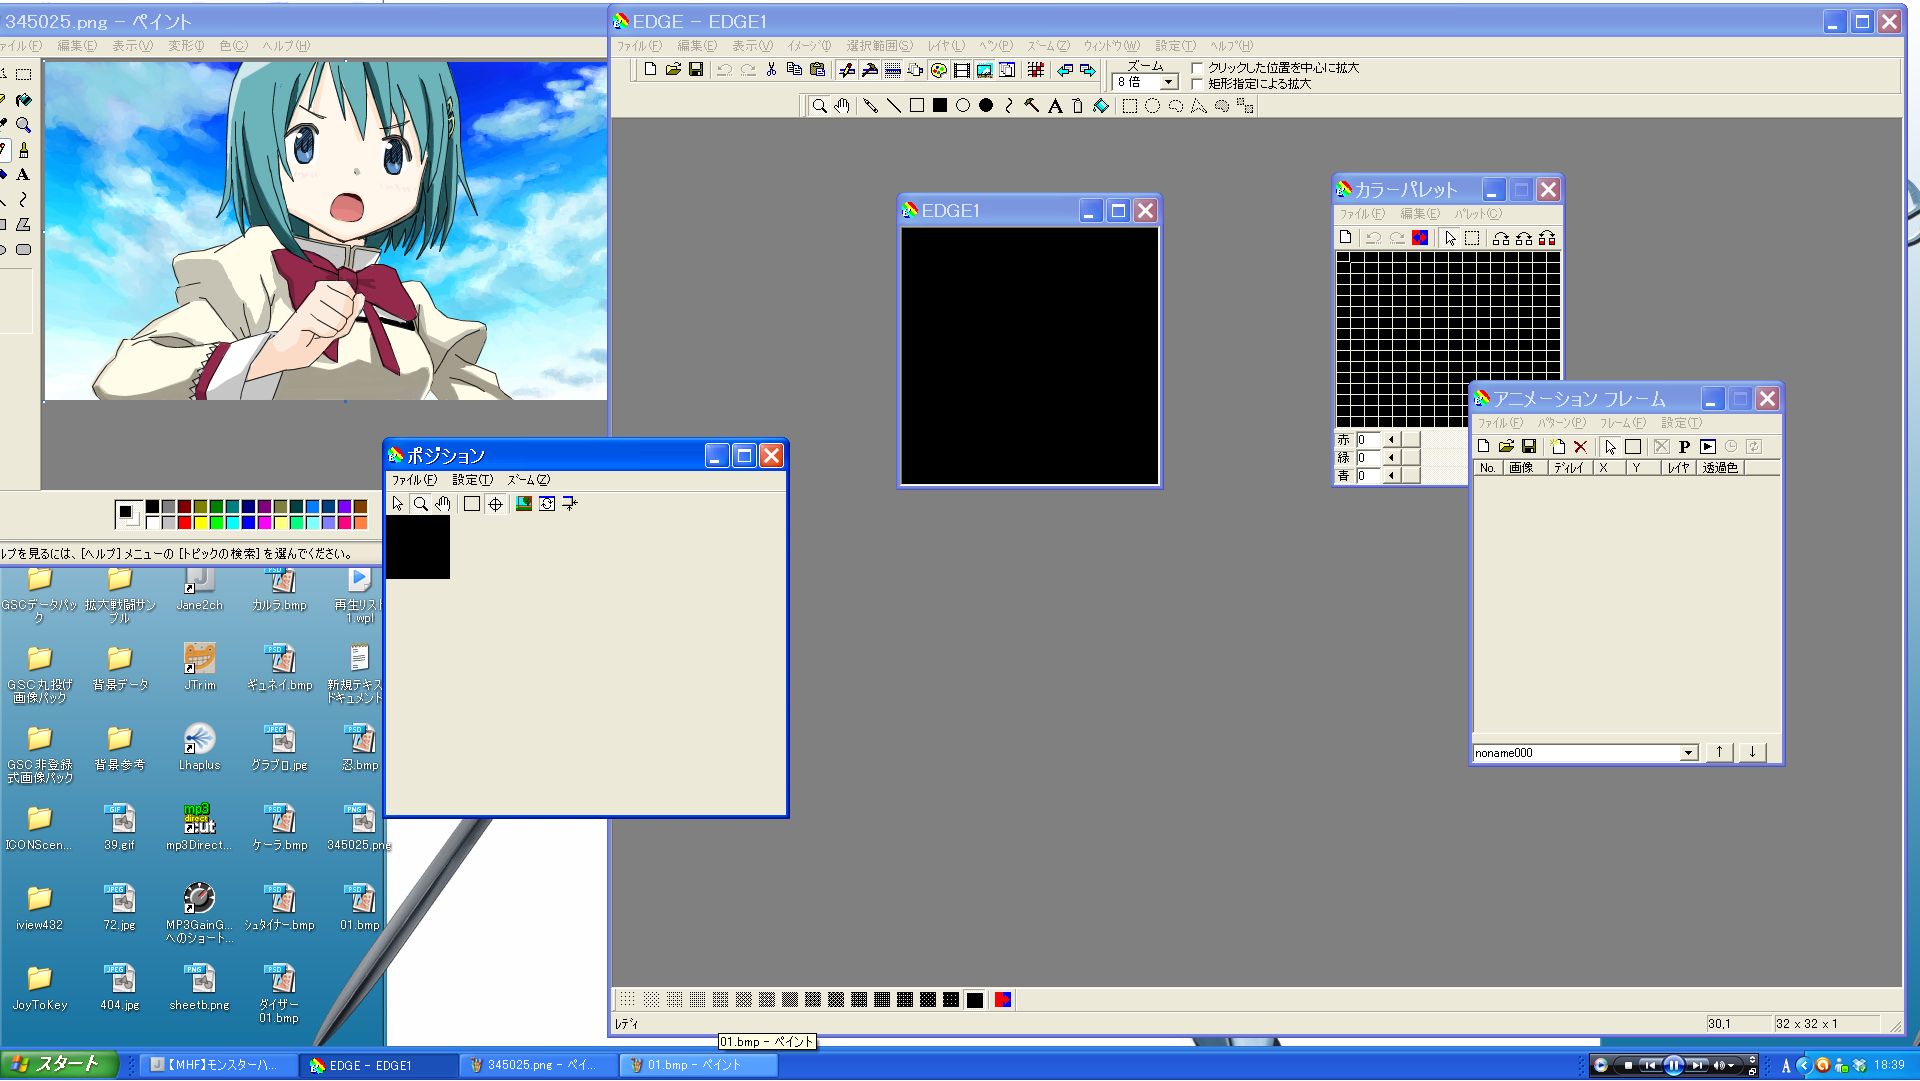Click the filmstrip animation icon in EDGE toolbar
Screen dimensions: 1920x1081
[961, 69]
